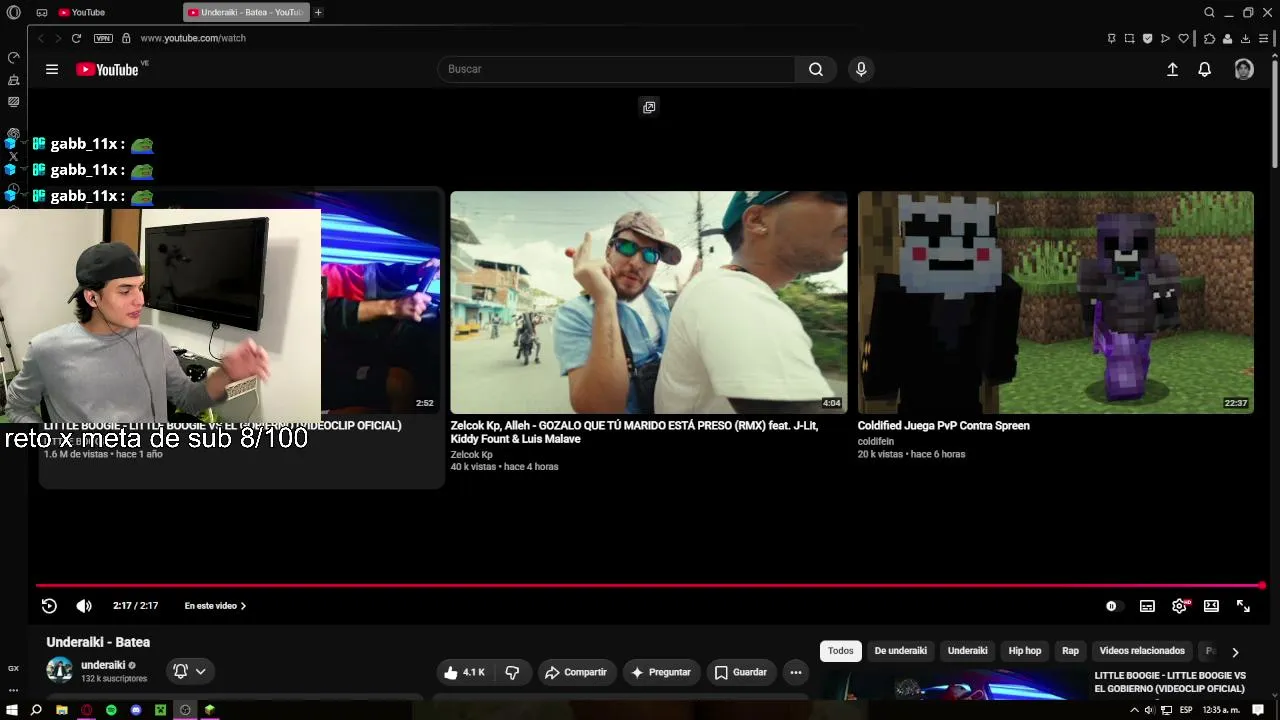
Task: Open Coldified Juega PvP Contra Spreen title
Action: 944,426
